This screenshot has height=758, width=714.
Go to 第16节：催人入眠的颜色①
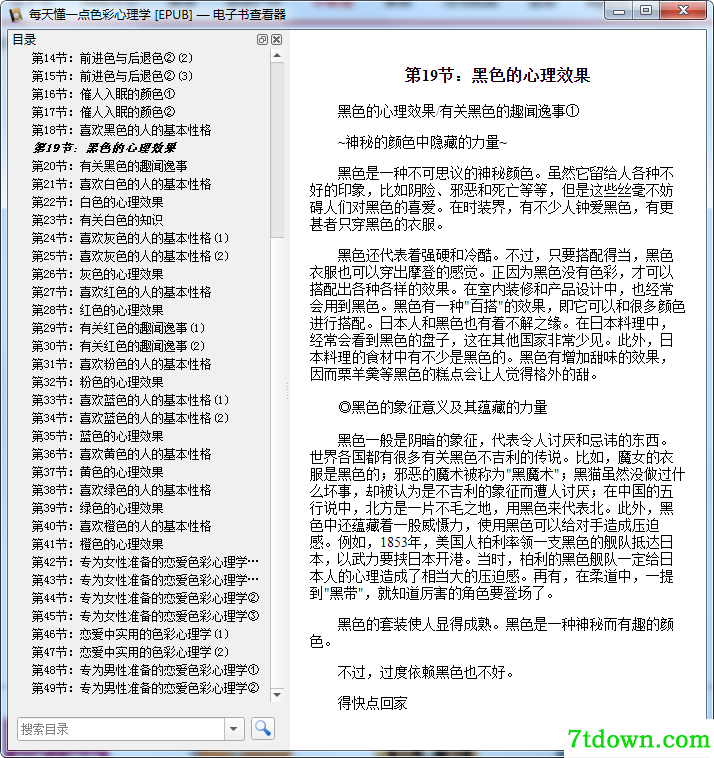click(103, 94)
